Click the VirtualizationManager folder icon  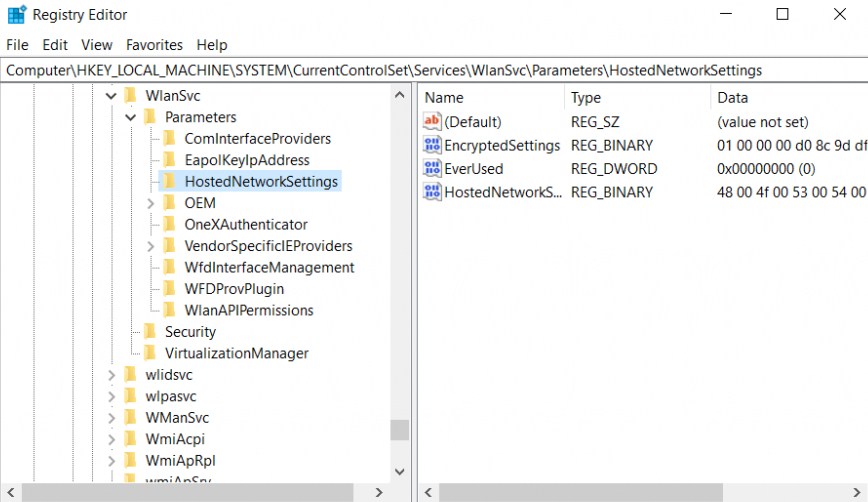pyautogui.click(x=150, y=353)
